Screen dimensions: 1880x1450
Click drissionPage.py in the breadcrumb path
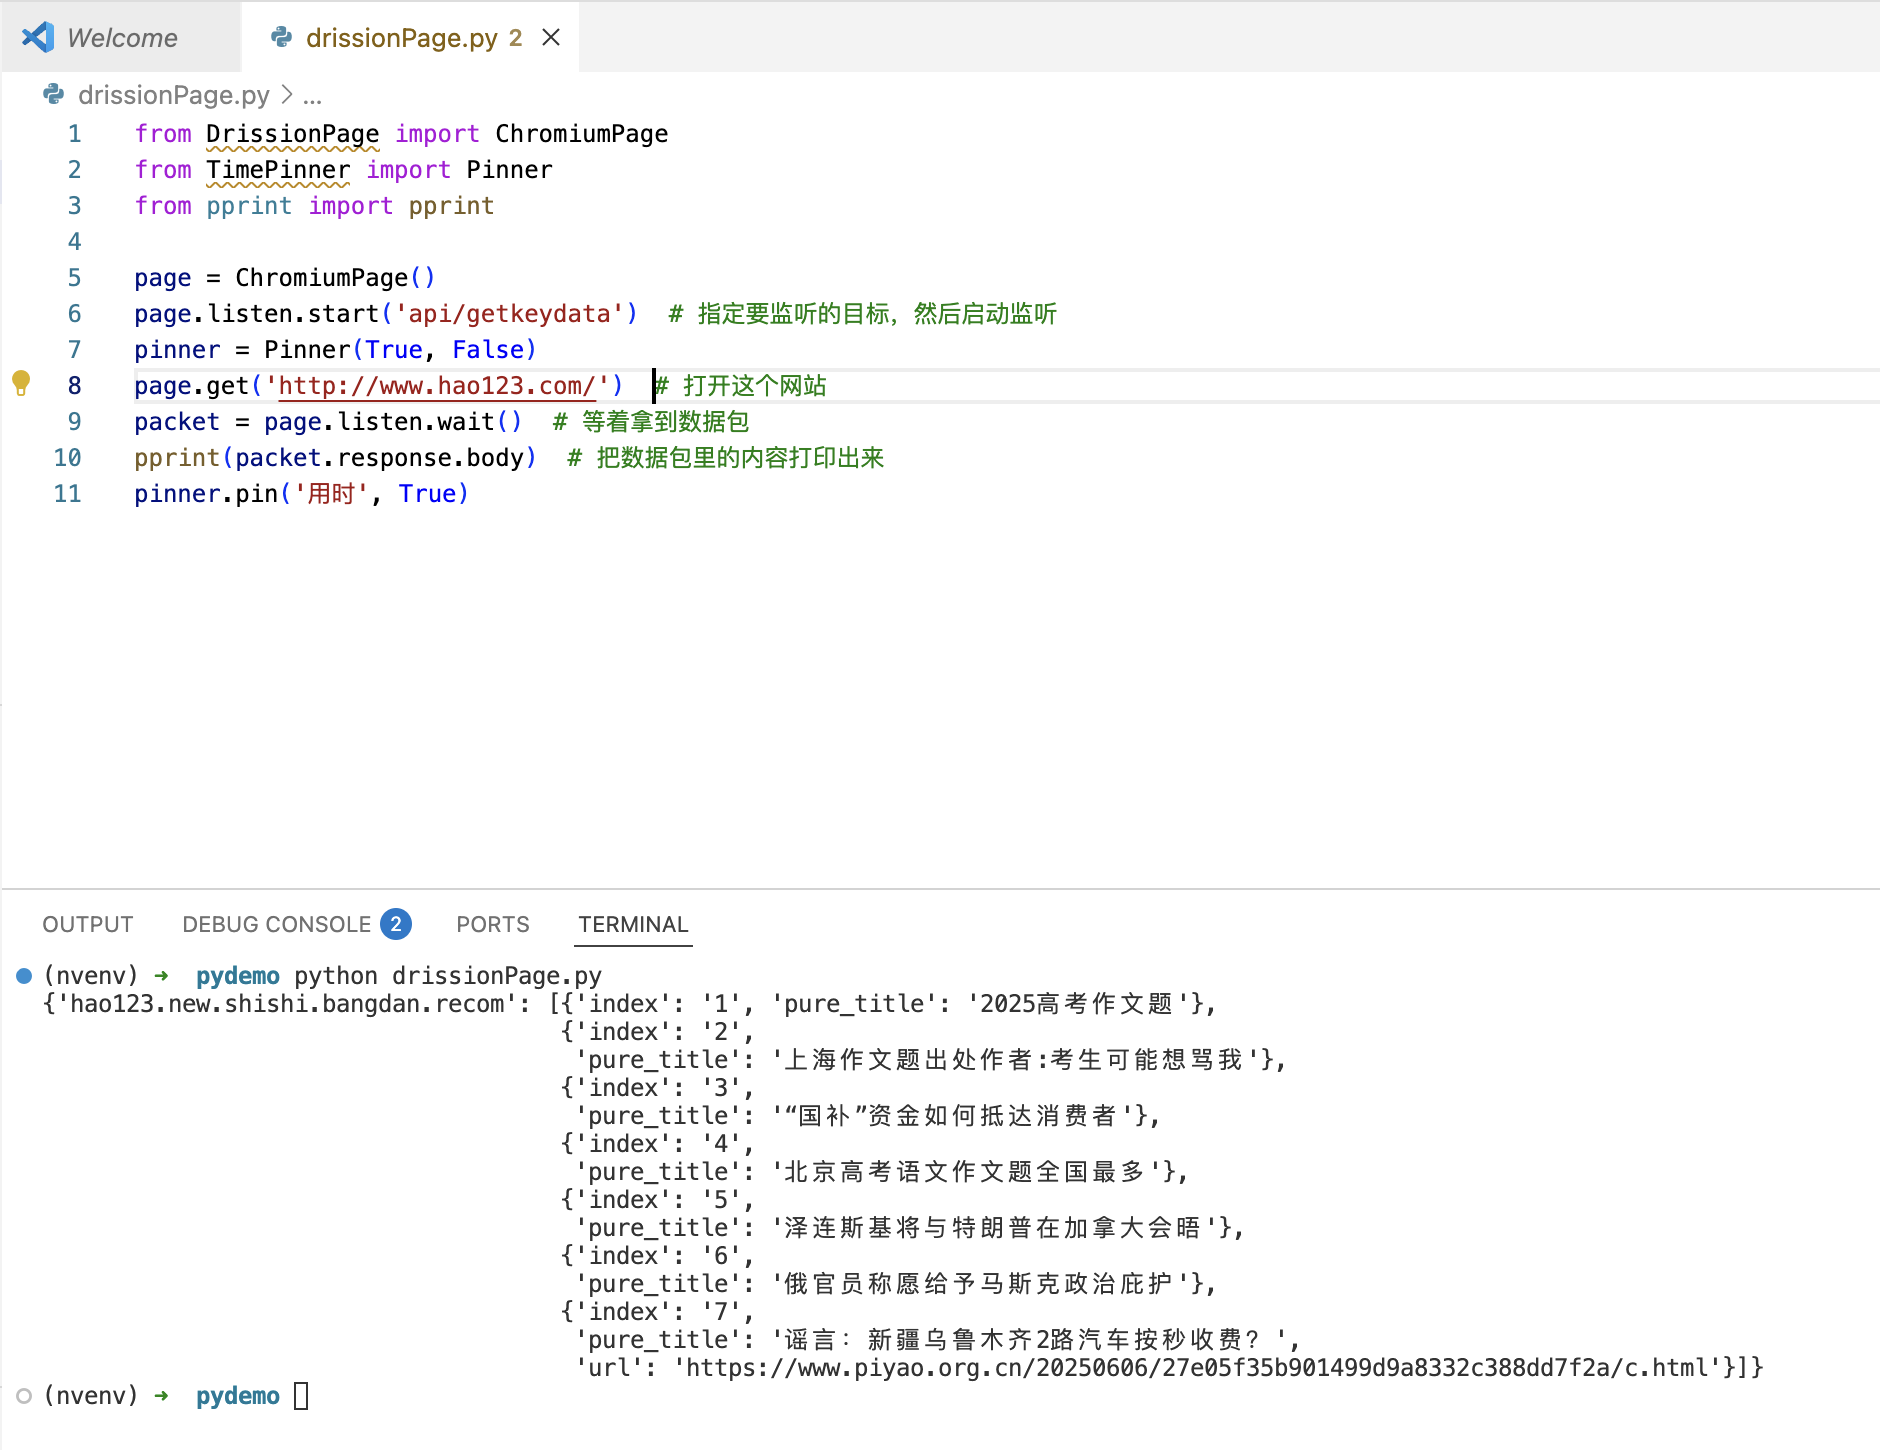click(174, 94)
